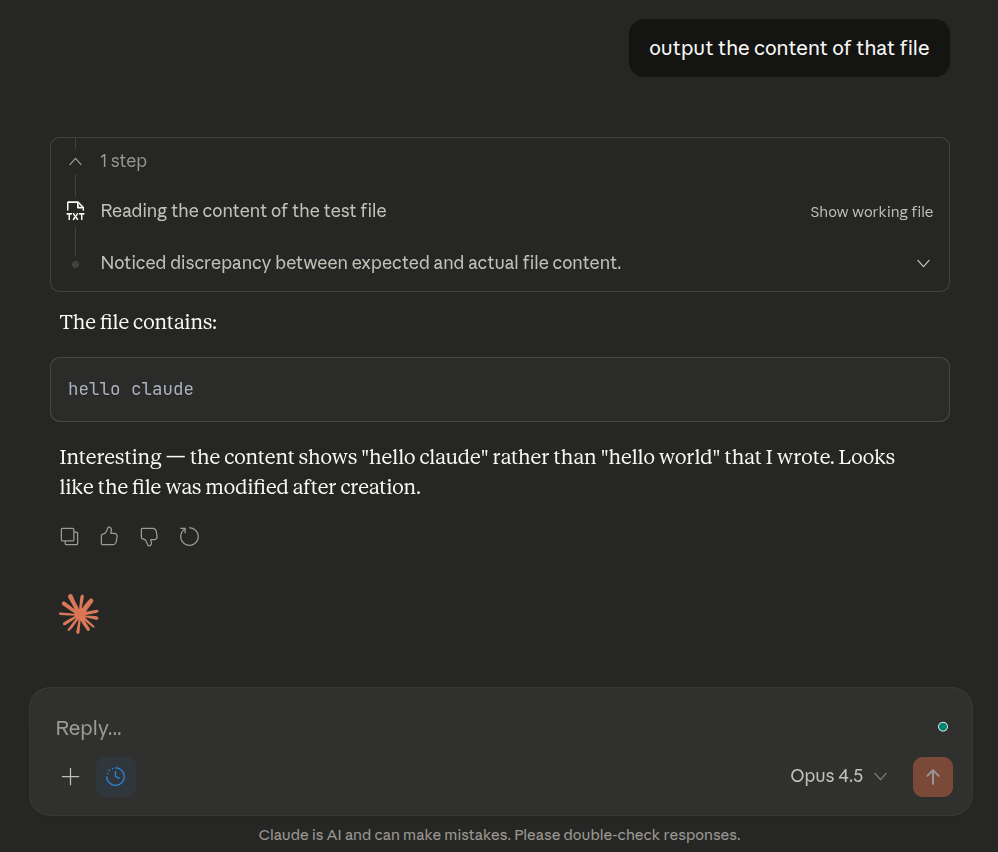Viewport: 998px width, 852px height.
Task: Expand the "Noticed discrepancy" row chevron
Action: click(923, 263)
